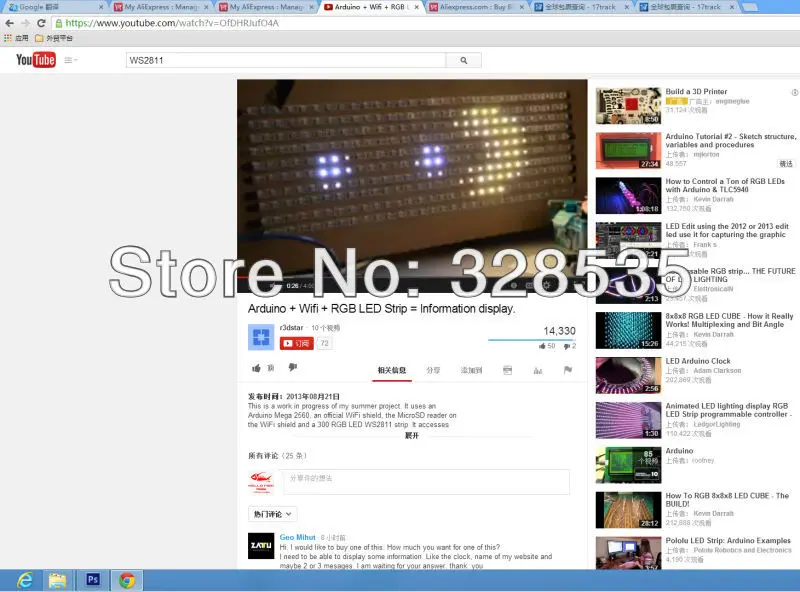Viewport: 800px width, 592px height.
Task: Click the thumbs up like icon
Action: click(x=256, y=368)
